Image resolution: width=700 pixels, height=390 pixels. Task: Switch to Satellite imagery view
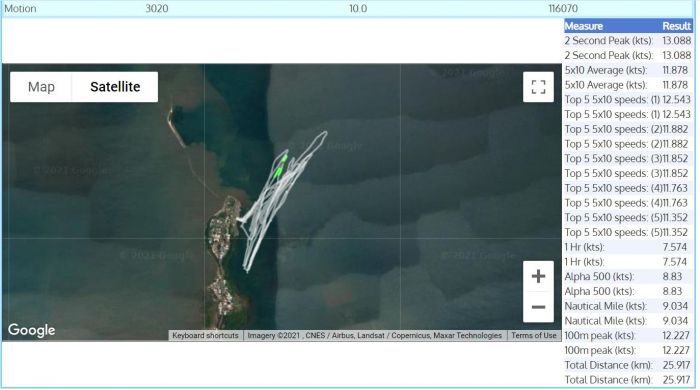pos(115,87)
